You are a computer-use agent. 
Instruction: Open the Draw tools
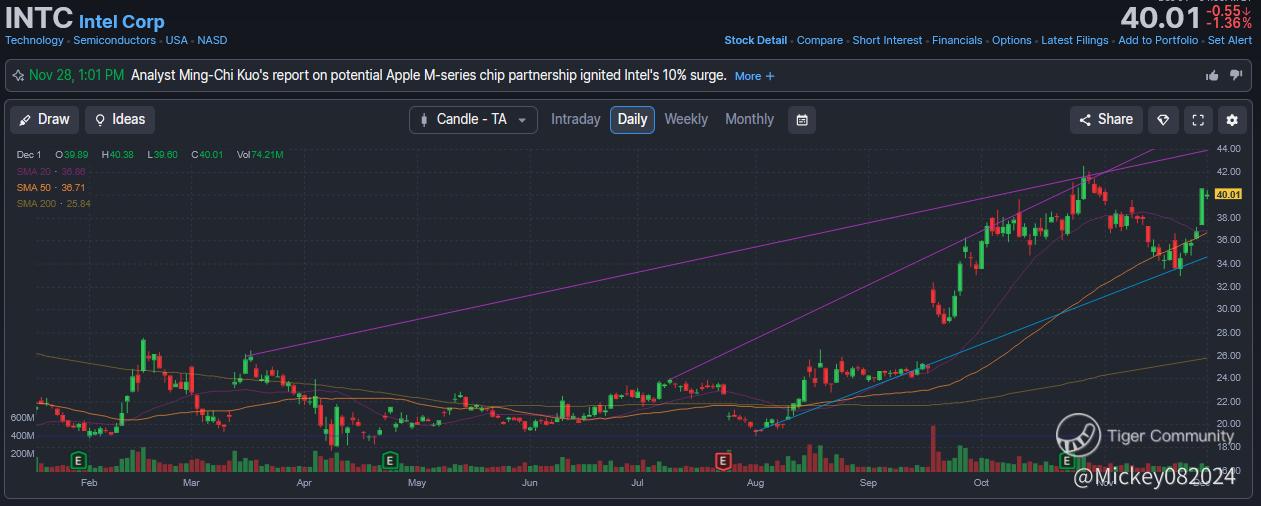[x=45, y=120]
